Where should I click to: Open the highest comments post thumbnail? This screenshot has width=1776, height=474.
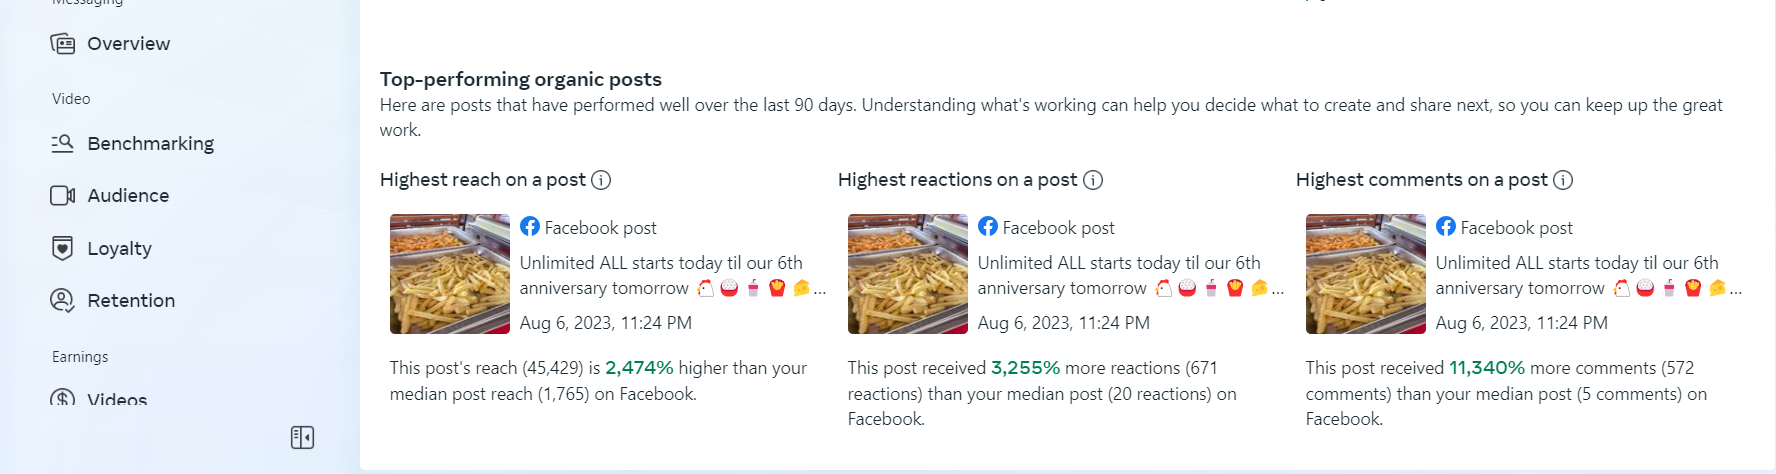pos(1366,274)
